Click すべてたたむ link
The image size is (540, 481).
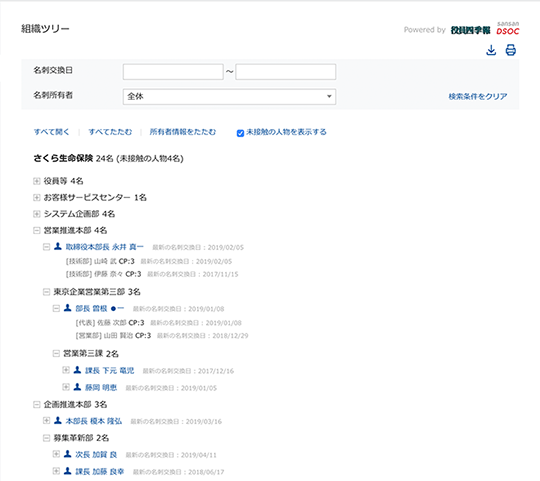(110, 132)
